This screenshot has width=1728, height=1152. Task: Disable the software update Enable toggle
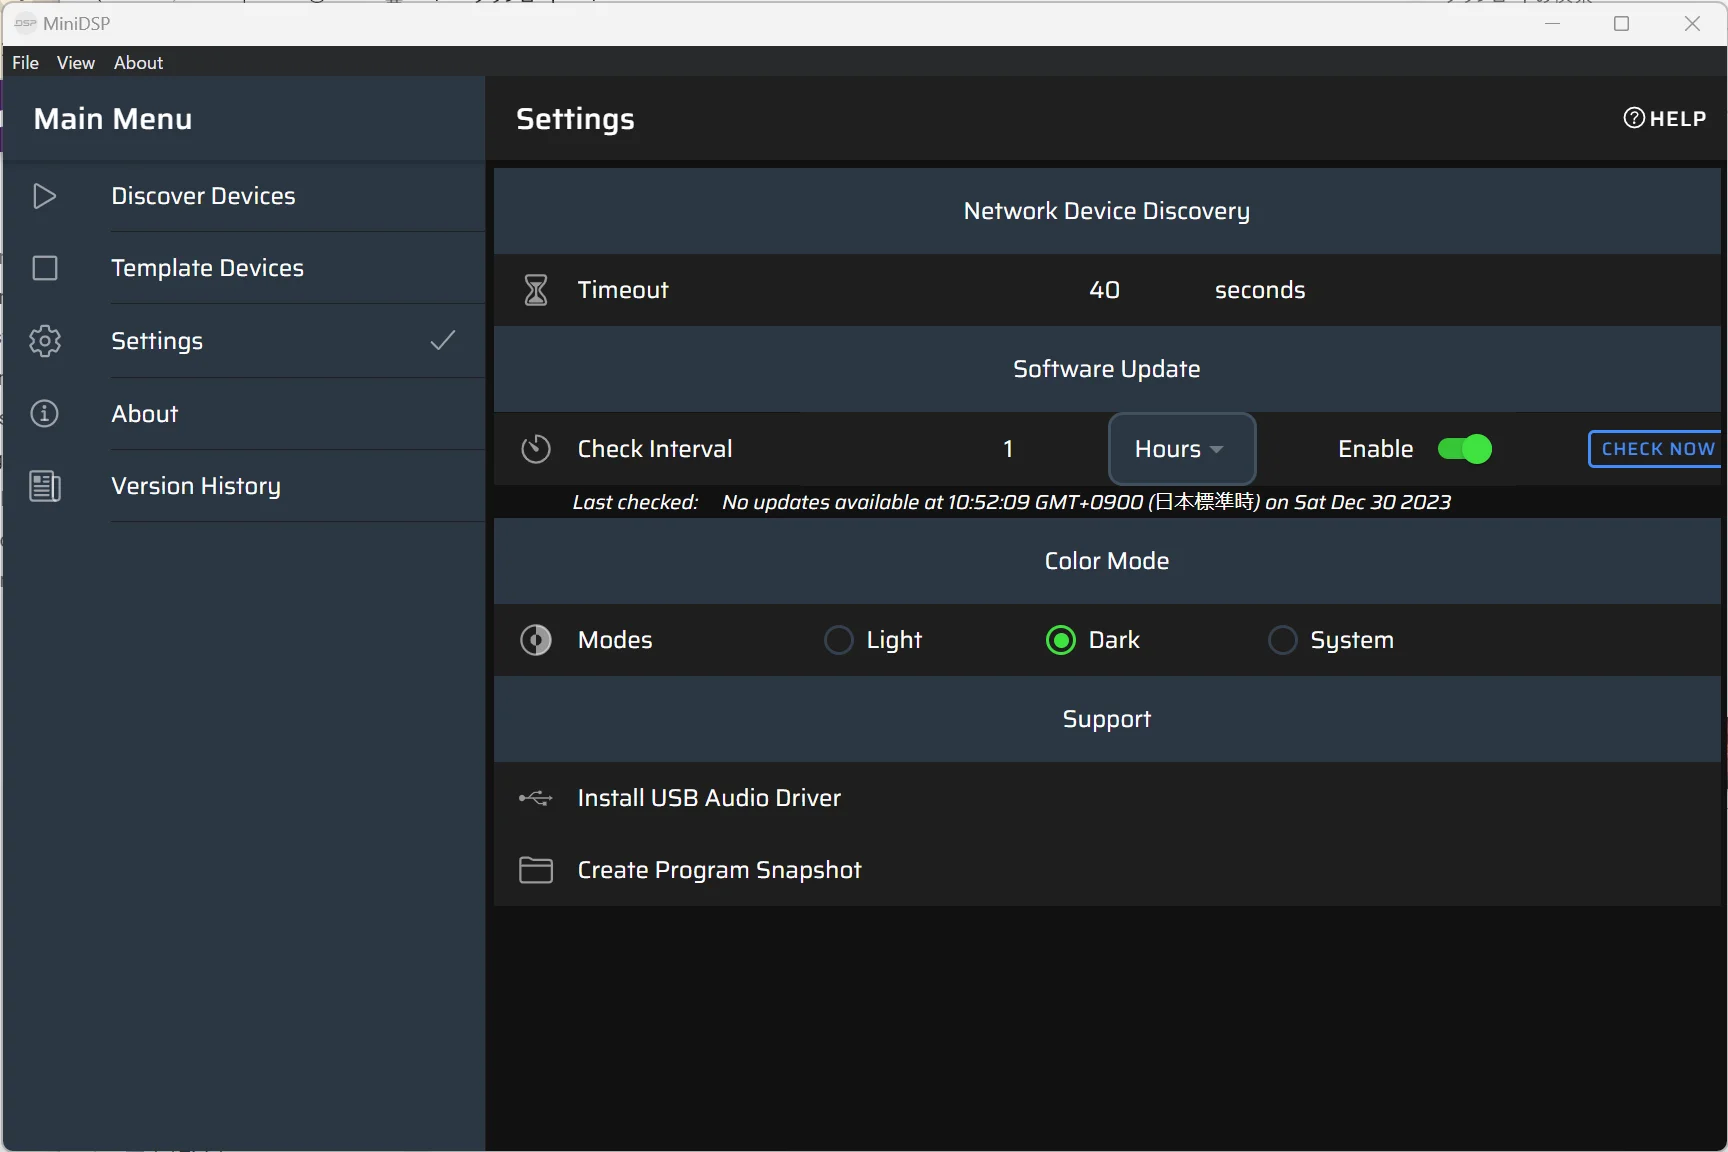click(1464, 449)
